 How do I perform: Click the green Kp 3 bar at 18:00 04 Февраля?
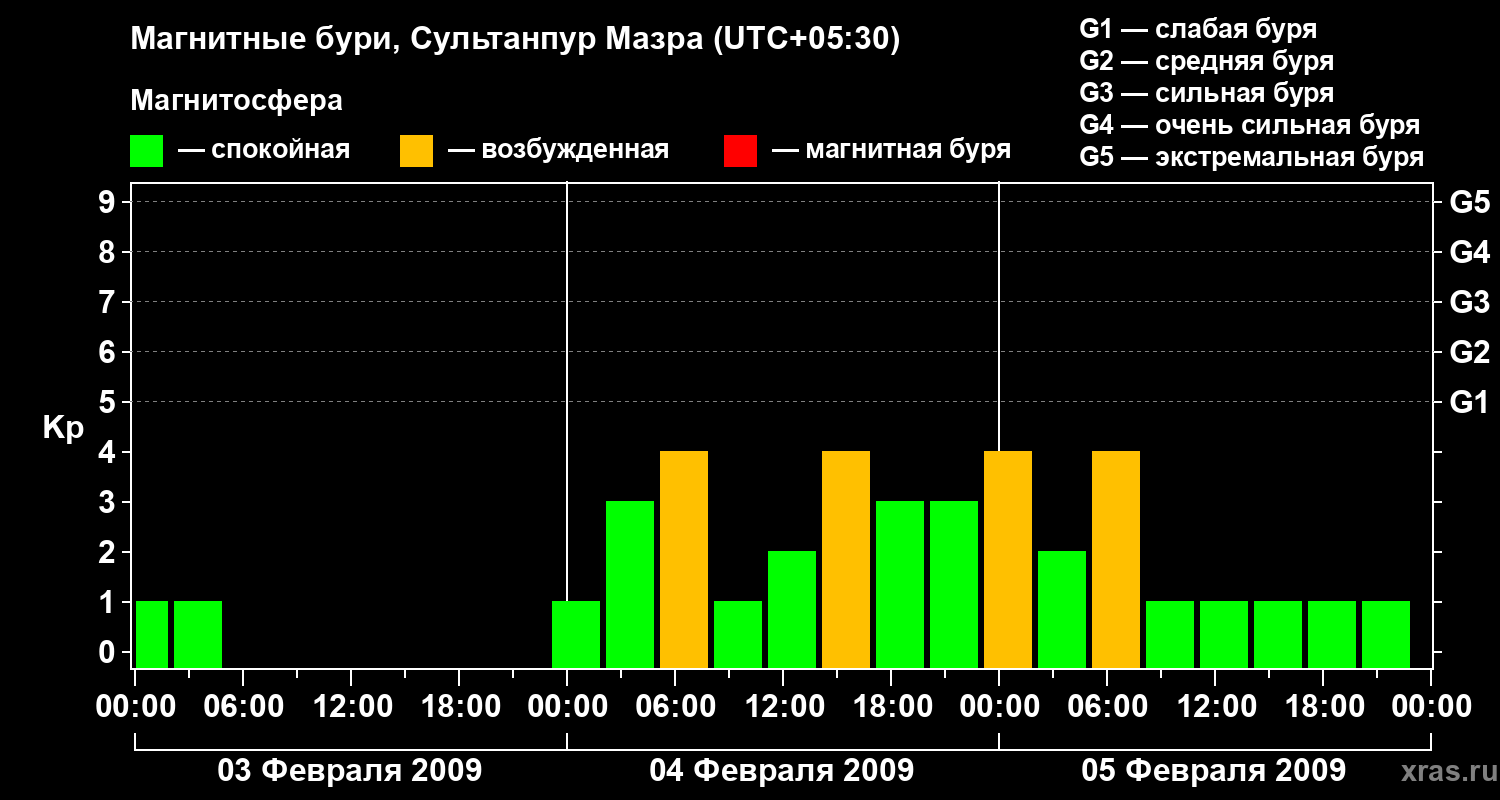pos(900,585)
